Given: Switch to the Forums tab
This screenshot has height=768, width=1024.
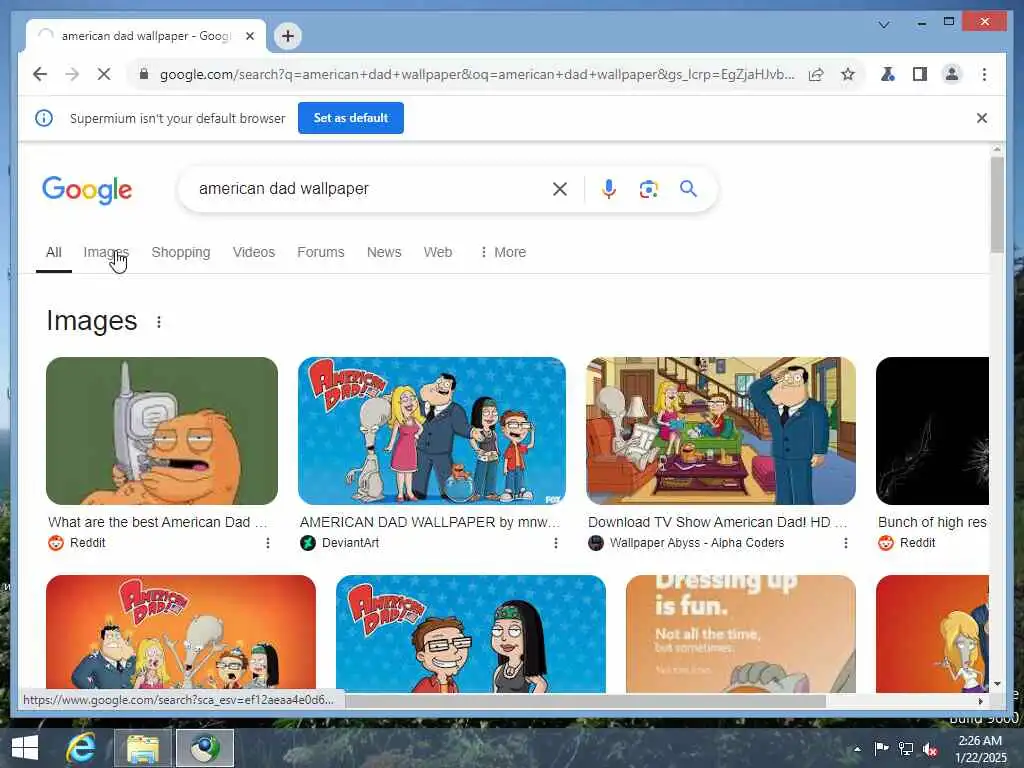Looking at the screenshot, I should click(x=321, y=252).
